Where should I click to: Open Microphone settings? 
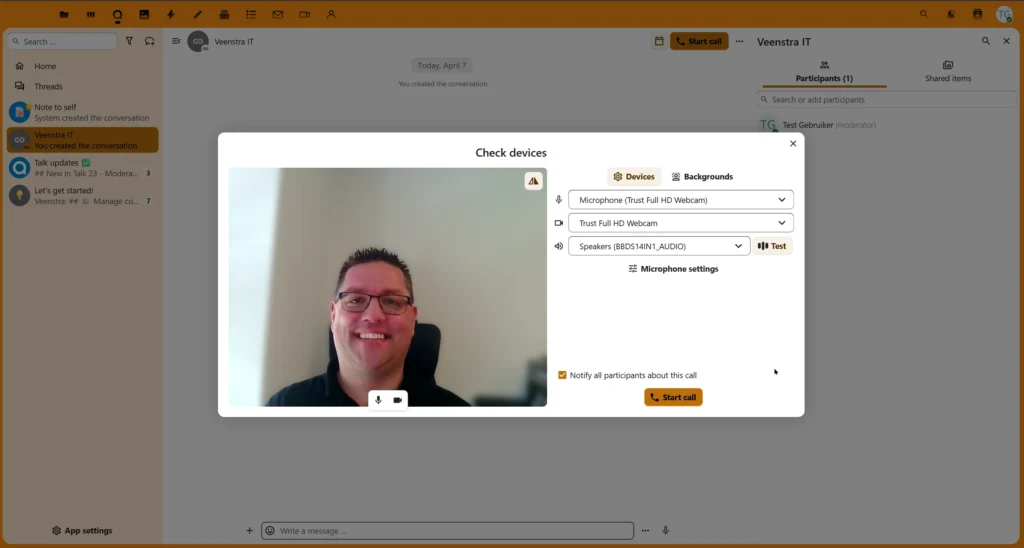point(673,269)
